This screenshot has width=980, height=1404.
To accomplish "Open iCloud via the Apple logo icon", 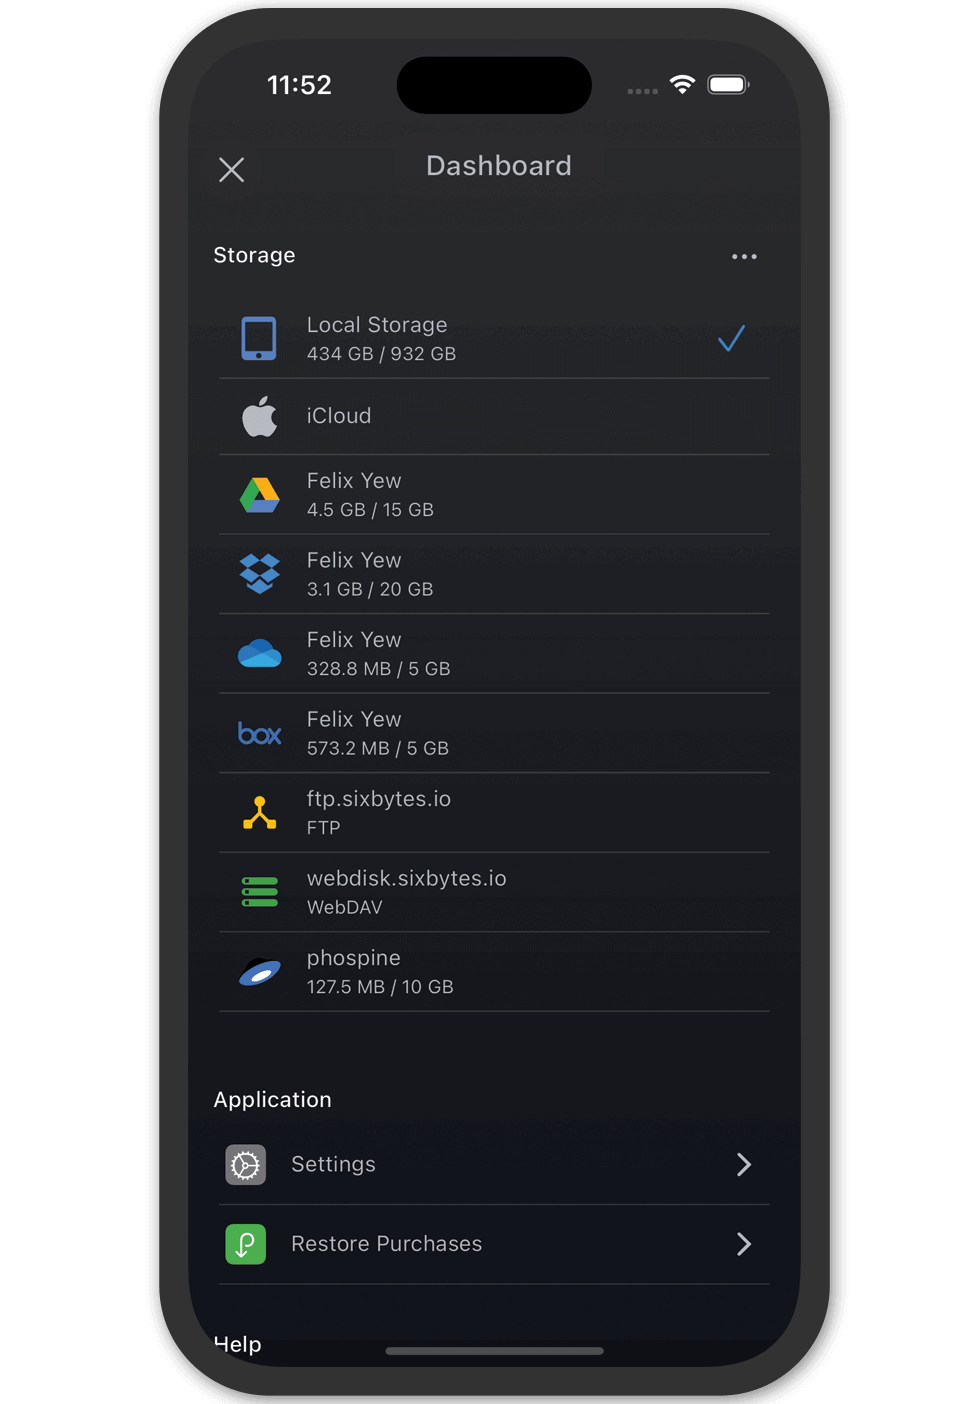I will click(259, 416).
